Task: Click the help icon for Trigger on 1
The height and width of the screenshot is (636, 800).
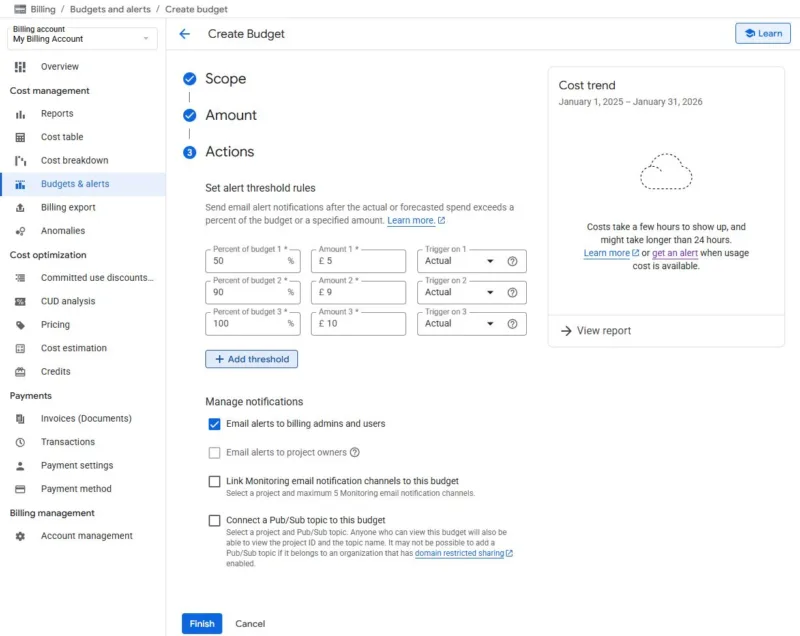Action: click(x=512, y=261)
